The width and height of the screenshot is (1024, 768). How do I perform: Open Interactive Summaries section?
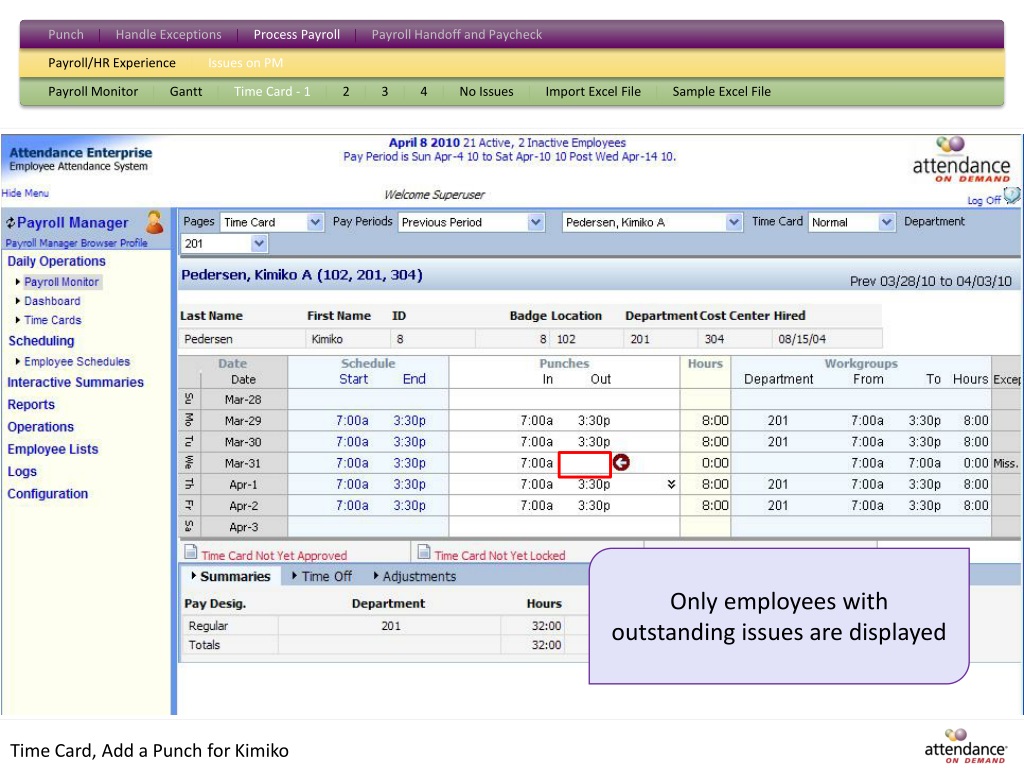click(75, 382)
